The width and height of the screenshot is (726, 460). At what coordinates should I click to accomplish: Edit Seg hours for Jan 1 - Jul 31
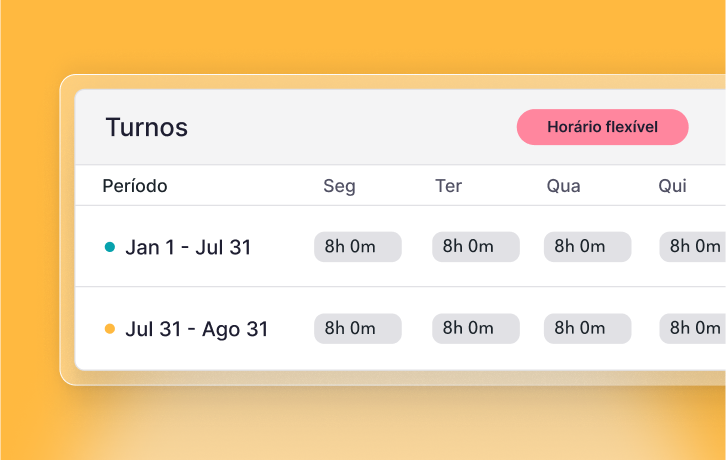pos(357,247)
